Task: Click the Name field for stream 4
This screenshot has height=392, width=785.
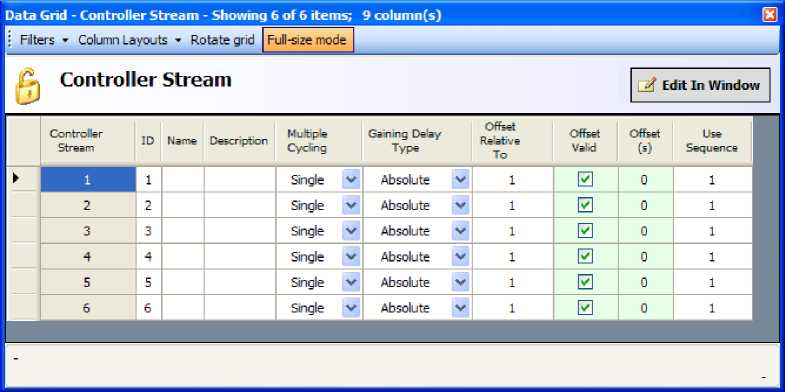Action: click(183, 256)
